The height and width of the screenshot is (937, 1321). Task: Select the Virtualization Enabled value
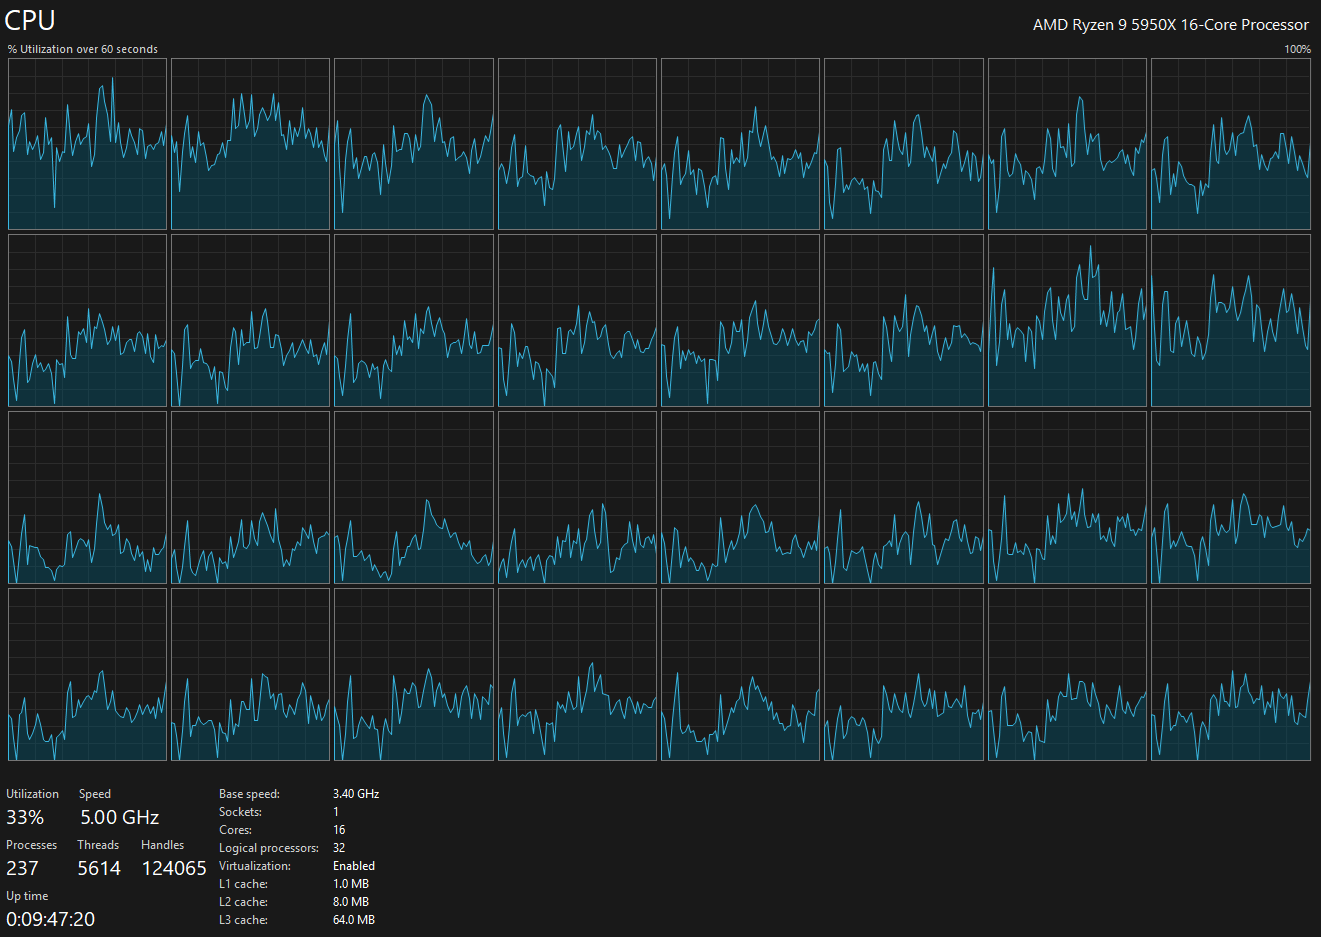tap(353, 866)
